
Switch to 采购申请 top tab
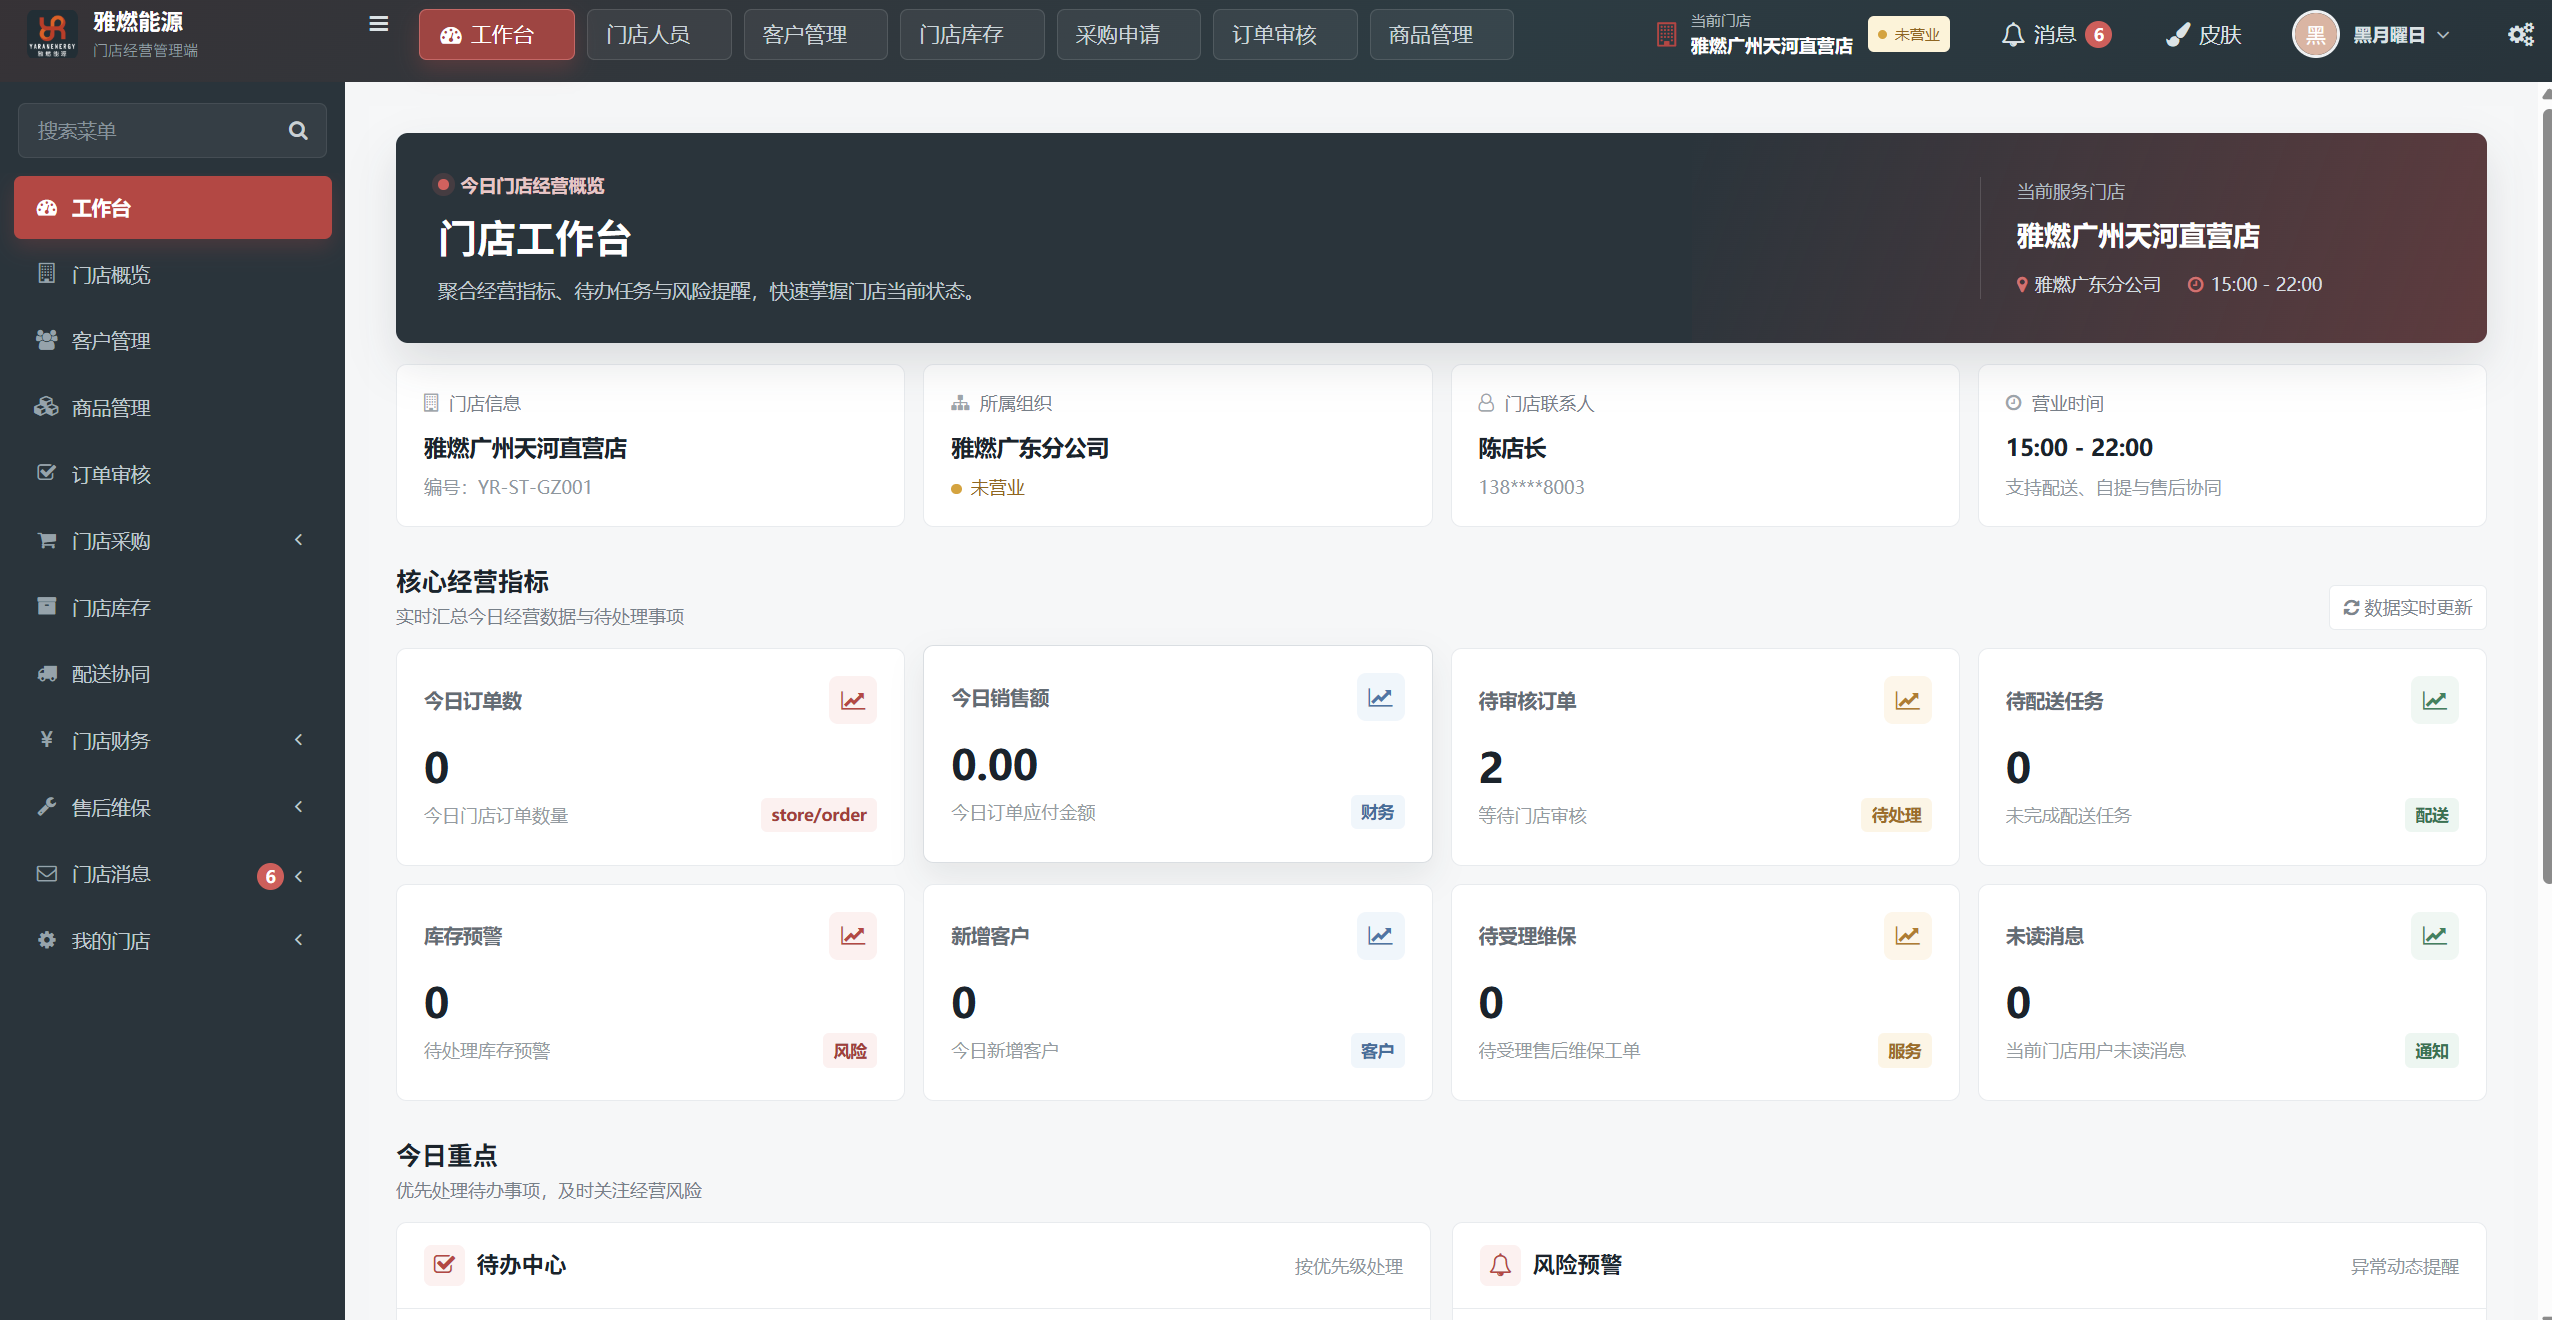coord(1128,35)
